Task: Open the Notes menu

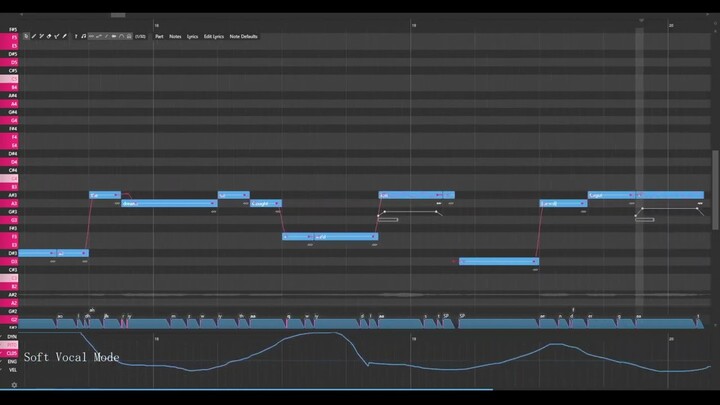Action: 175,36
